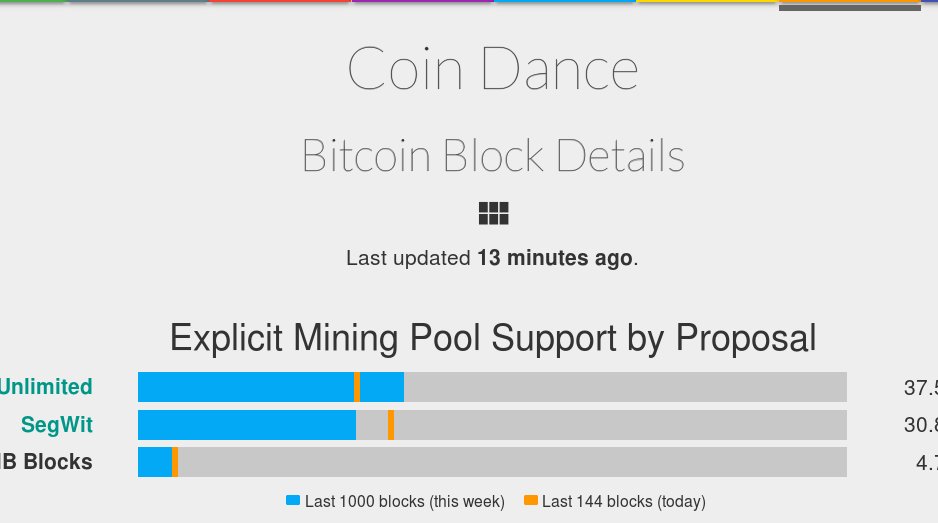938x523 pixels.
Task: Select the active orange tab with gray underline
Action: coord(849,5)
